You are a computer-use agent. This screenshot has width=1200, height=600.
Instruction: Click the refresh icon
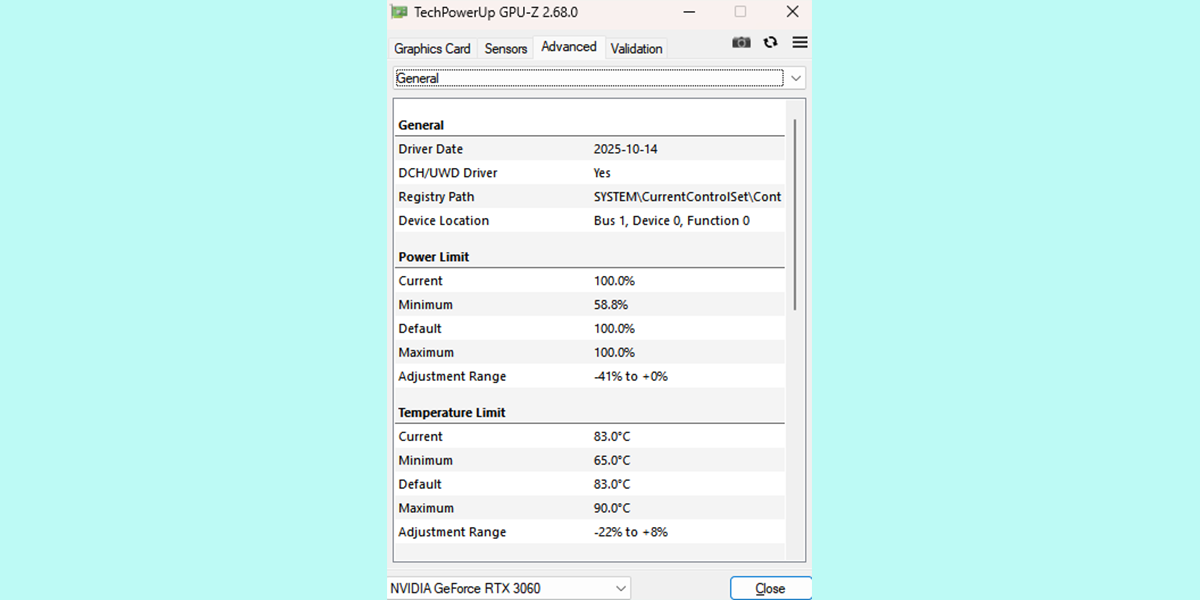coord(770,42)
